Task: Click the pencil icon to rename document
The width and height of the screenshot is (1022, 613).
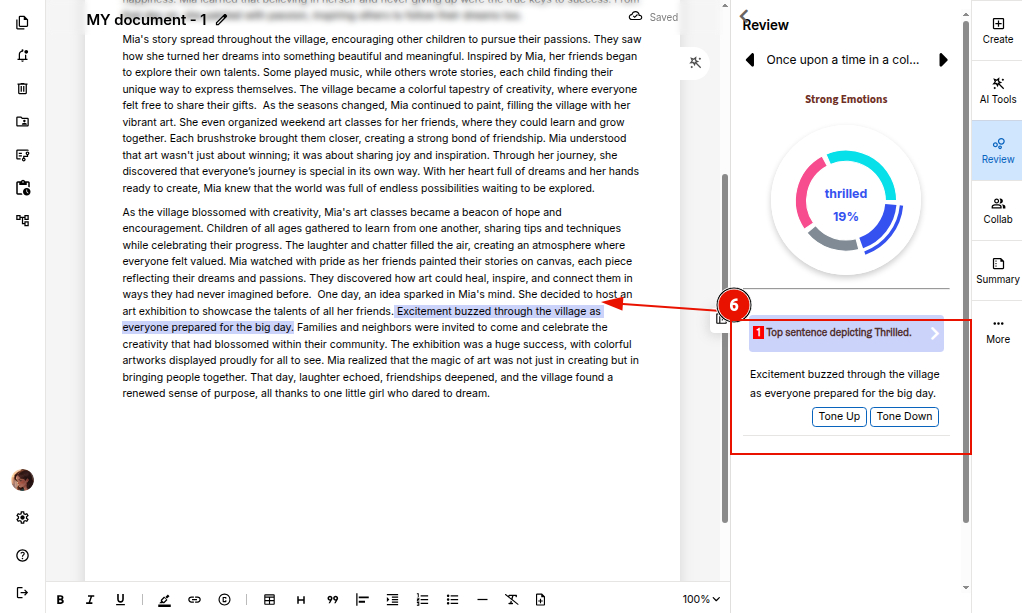Action: click(x=221, y=19)
